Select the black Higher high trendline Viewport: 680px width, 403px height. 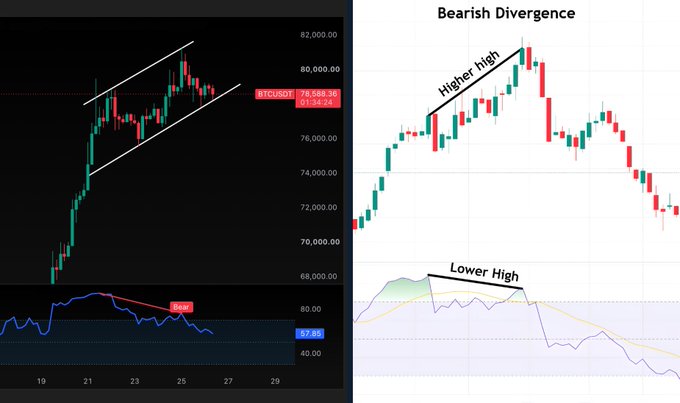point(474,82)
